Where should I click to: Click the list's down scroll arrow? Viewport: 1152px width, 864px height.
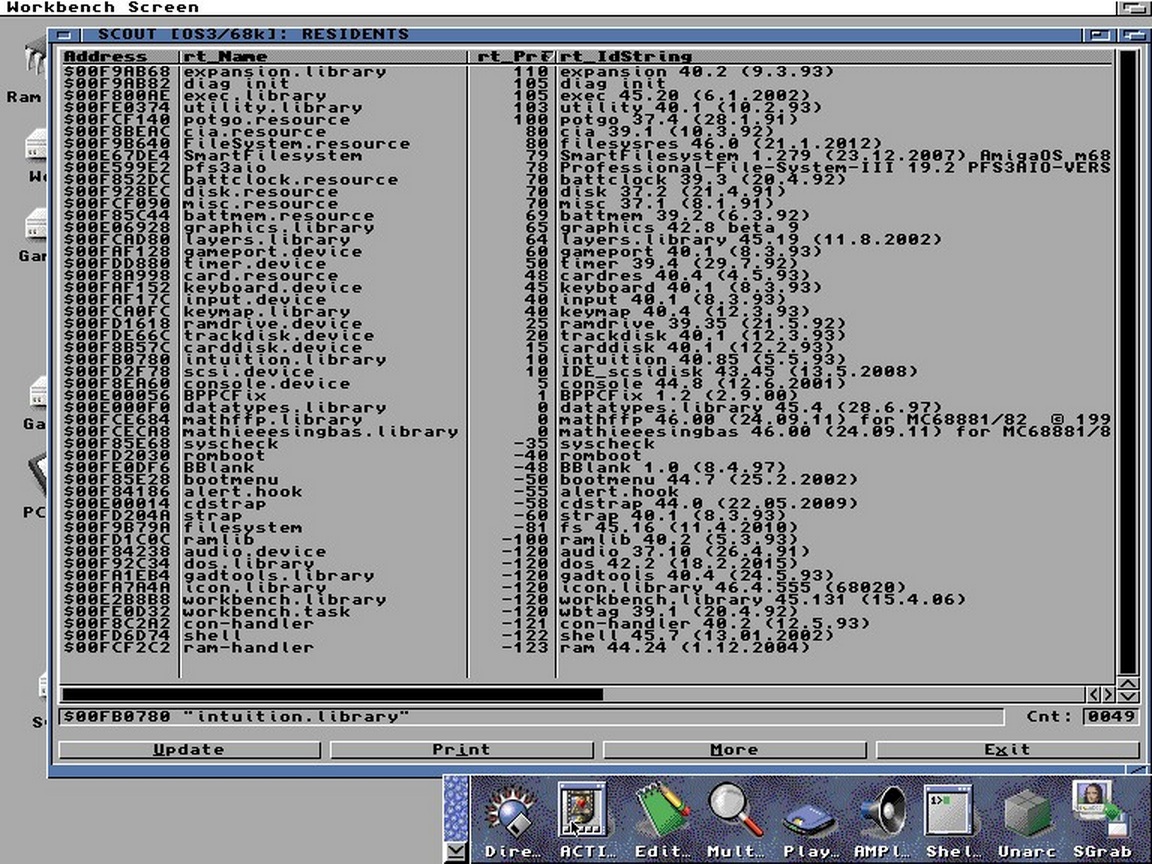point(1128,696)
